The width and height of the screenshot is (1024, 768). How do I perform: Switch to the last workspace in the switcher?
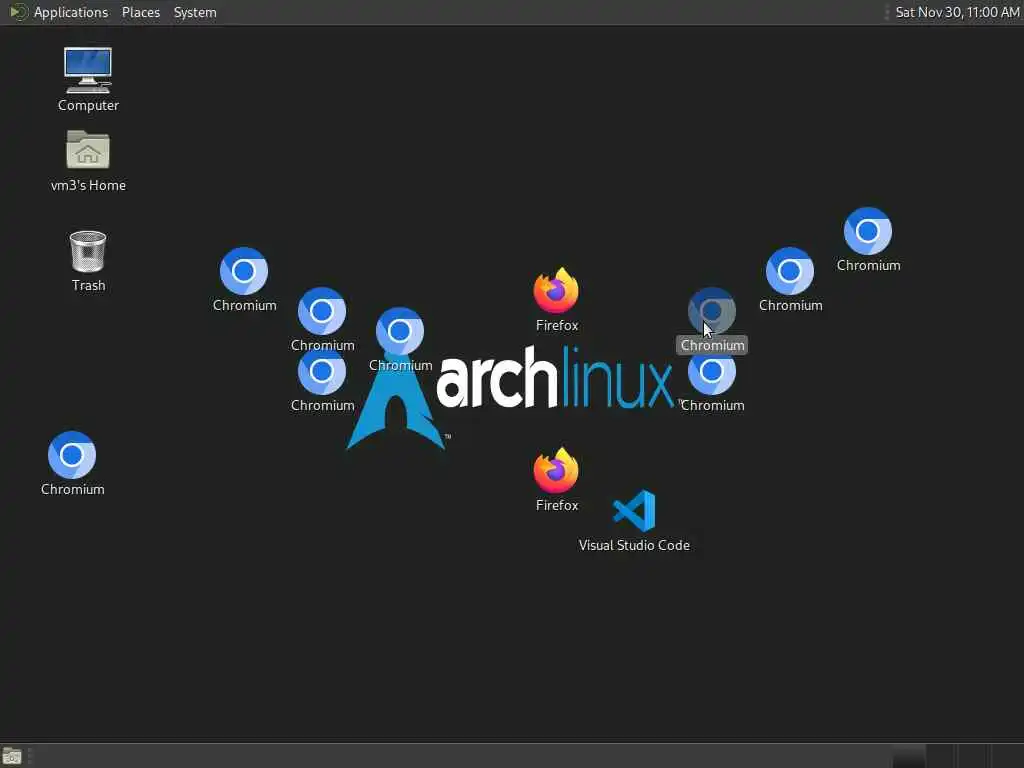[x=1007, y=756]
